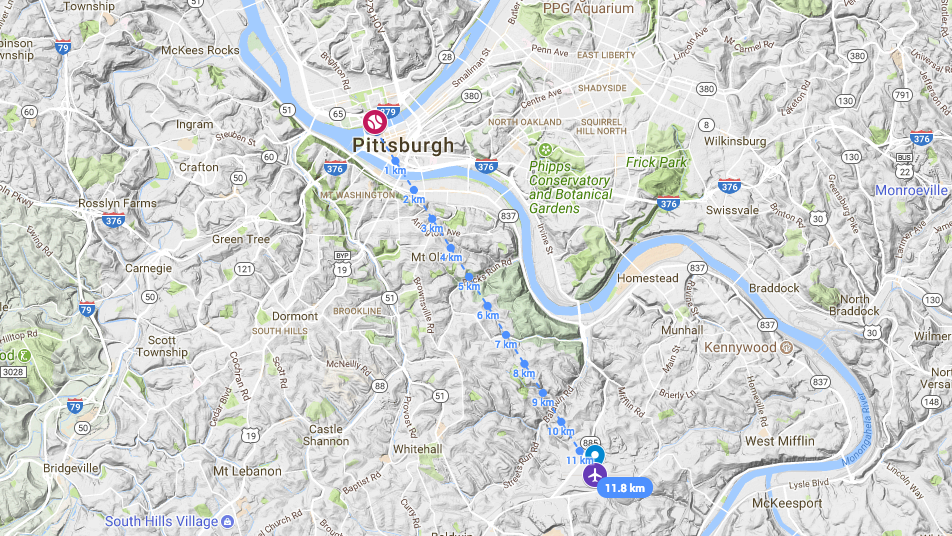The width and height of the screenshot is (952, 536).
Task: Click the South Hills Village shopping icon
Action: [227, 521]
